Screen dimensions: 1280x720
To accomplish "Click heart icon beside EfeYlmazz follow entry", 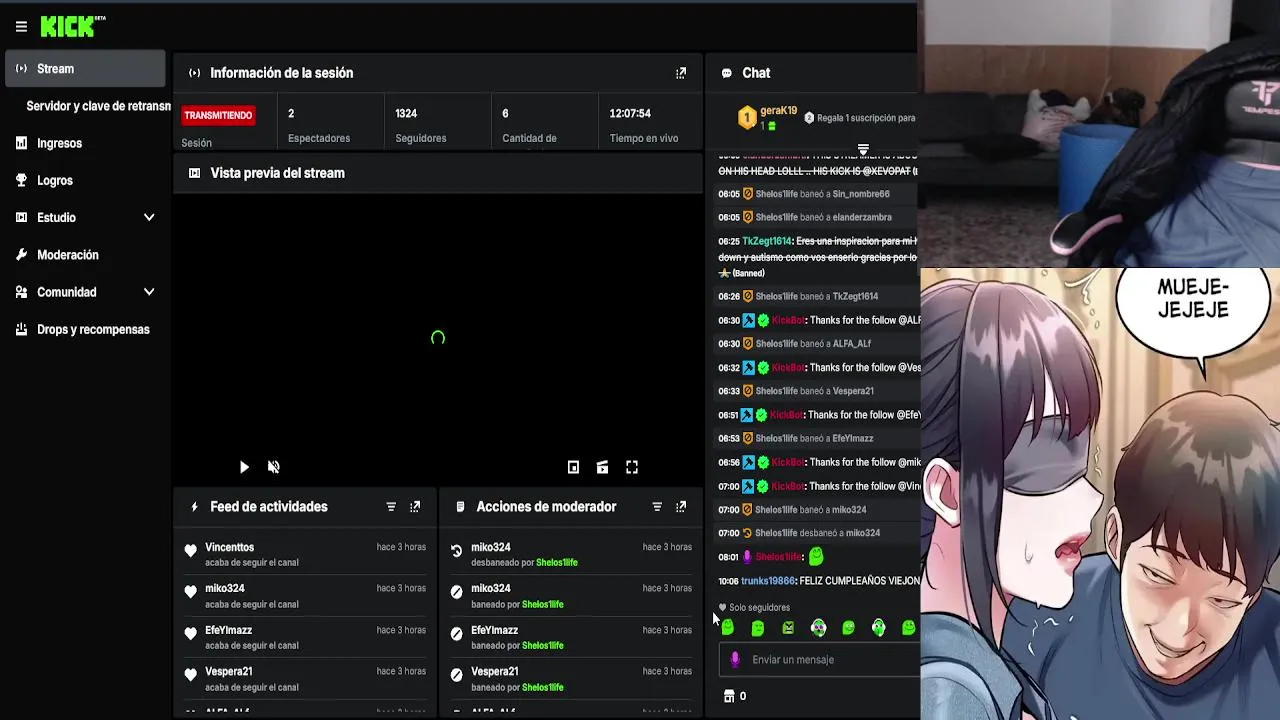I will [190, 634].
